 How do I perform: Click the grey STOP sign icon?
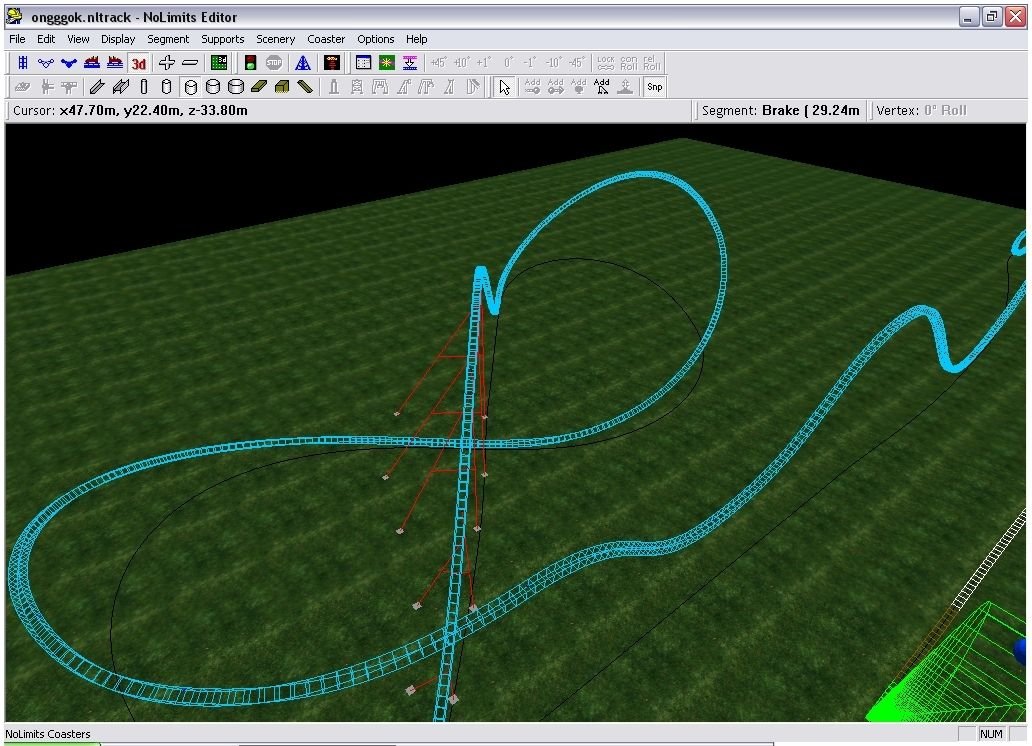(x=274, y=63)
